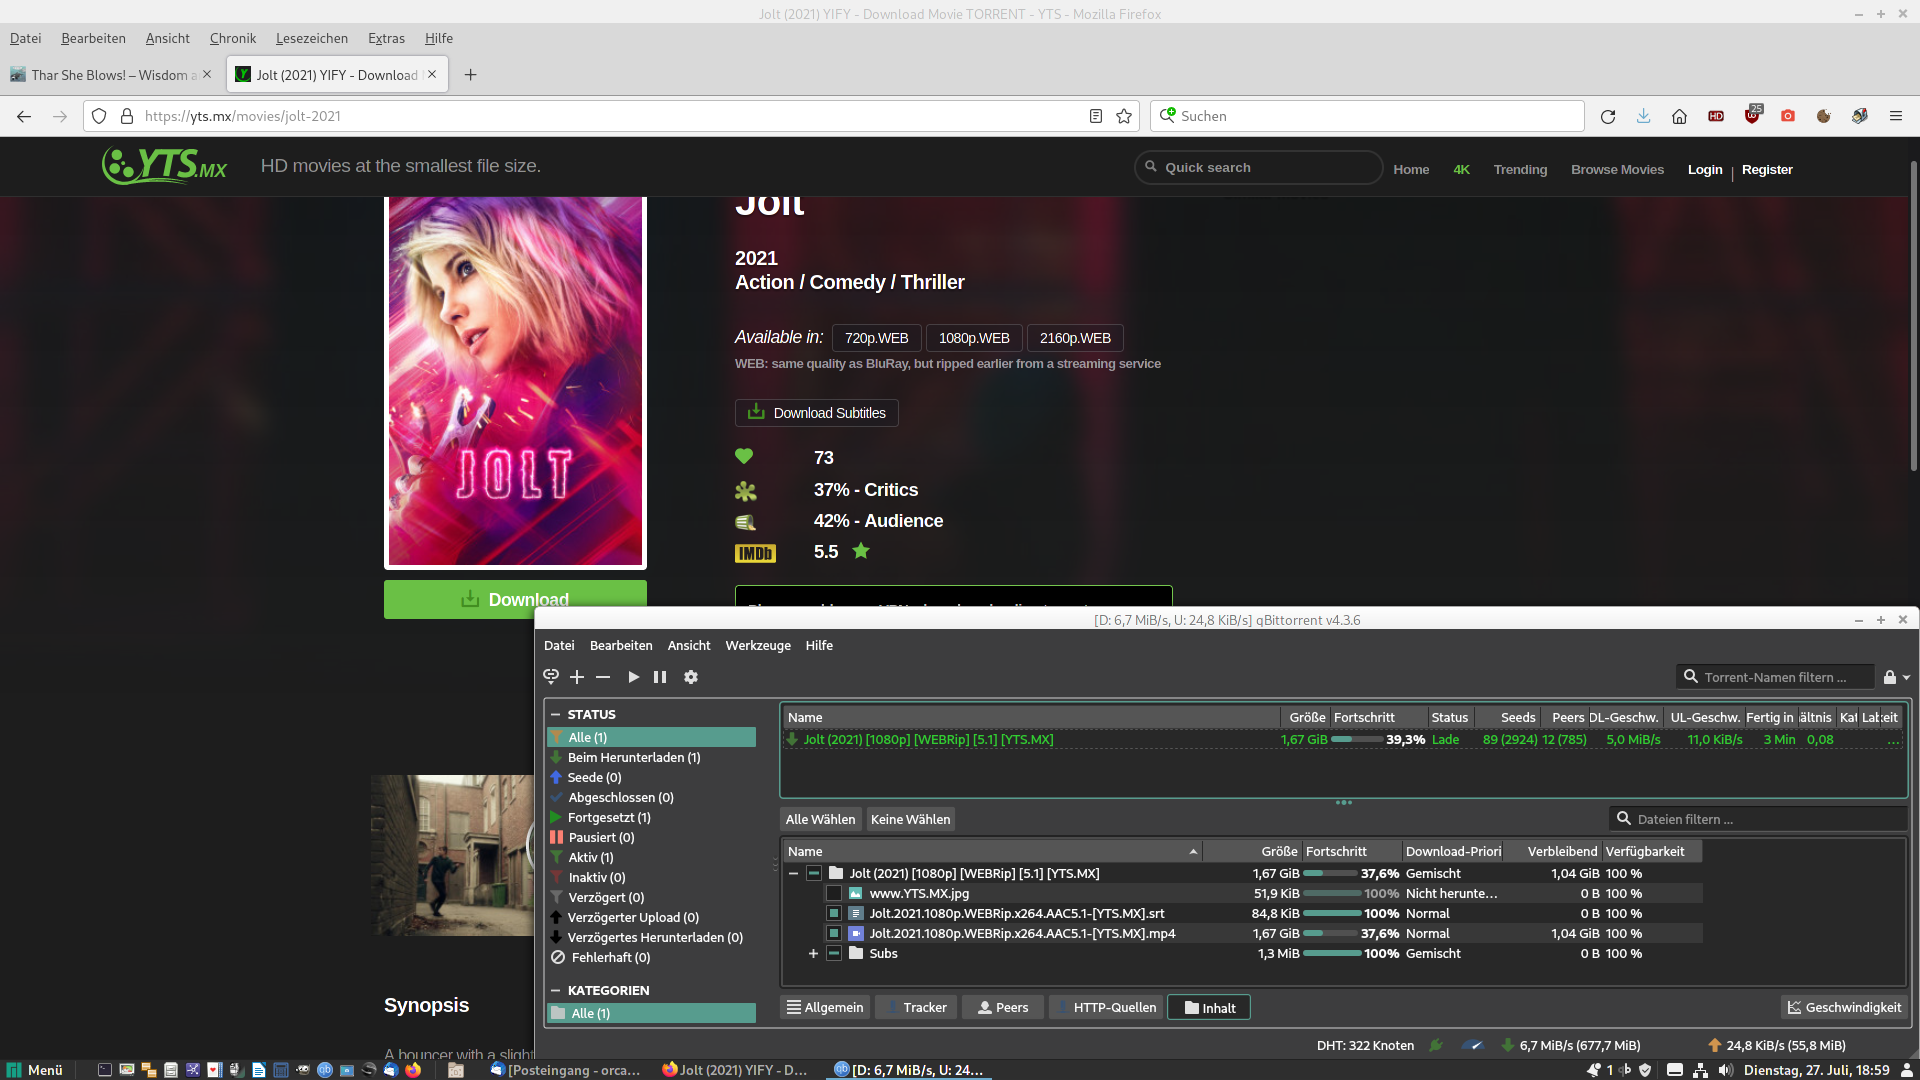Open Firefox Chronik menu

click(233, 38)
